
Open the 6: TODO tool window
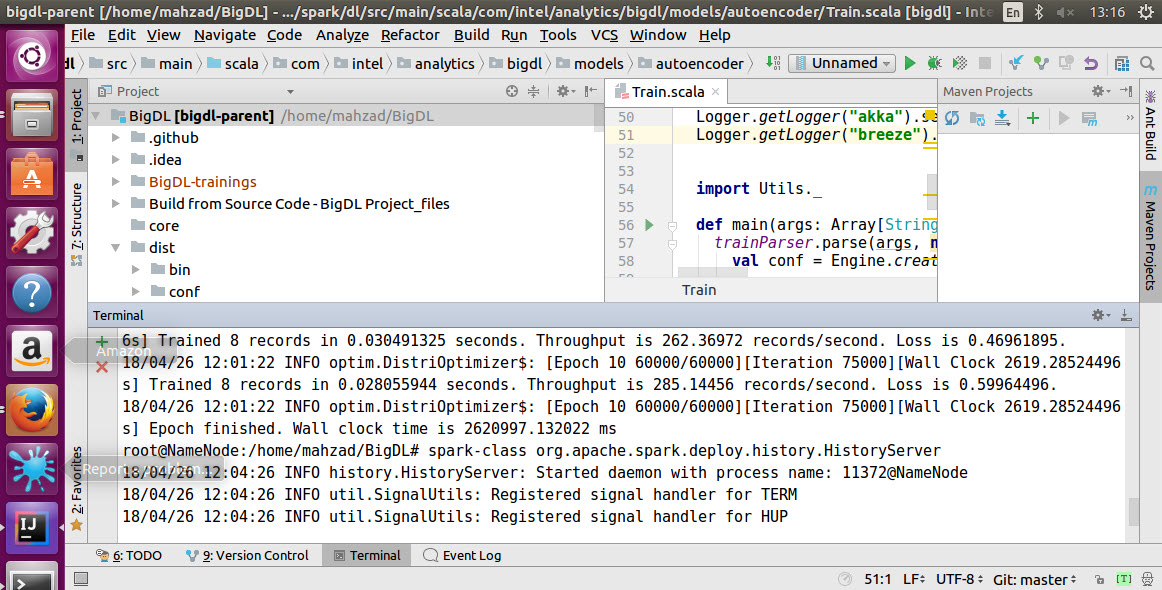click(x=129, y=555)
